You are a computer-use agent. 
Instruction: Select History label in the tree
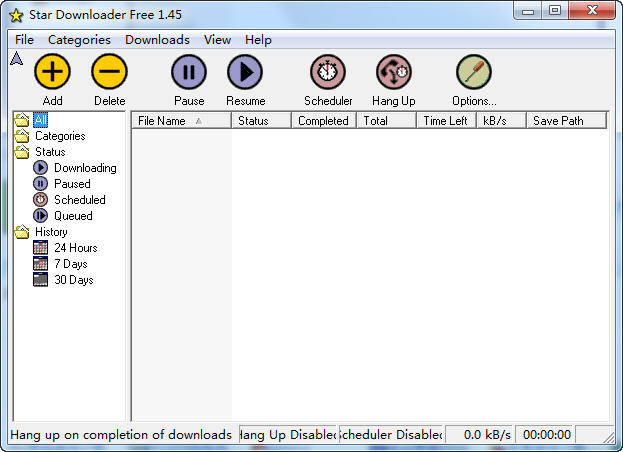point(51,232)
